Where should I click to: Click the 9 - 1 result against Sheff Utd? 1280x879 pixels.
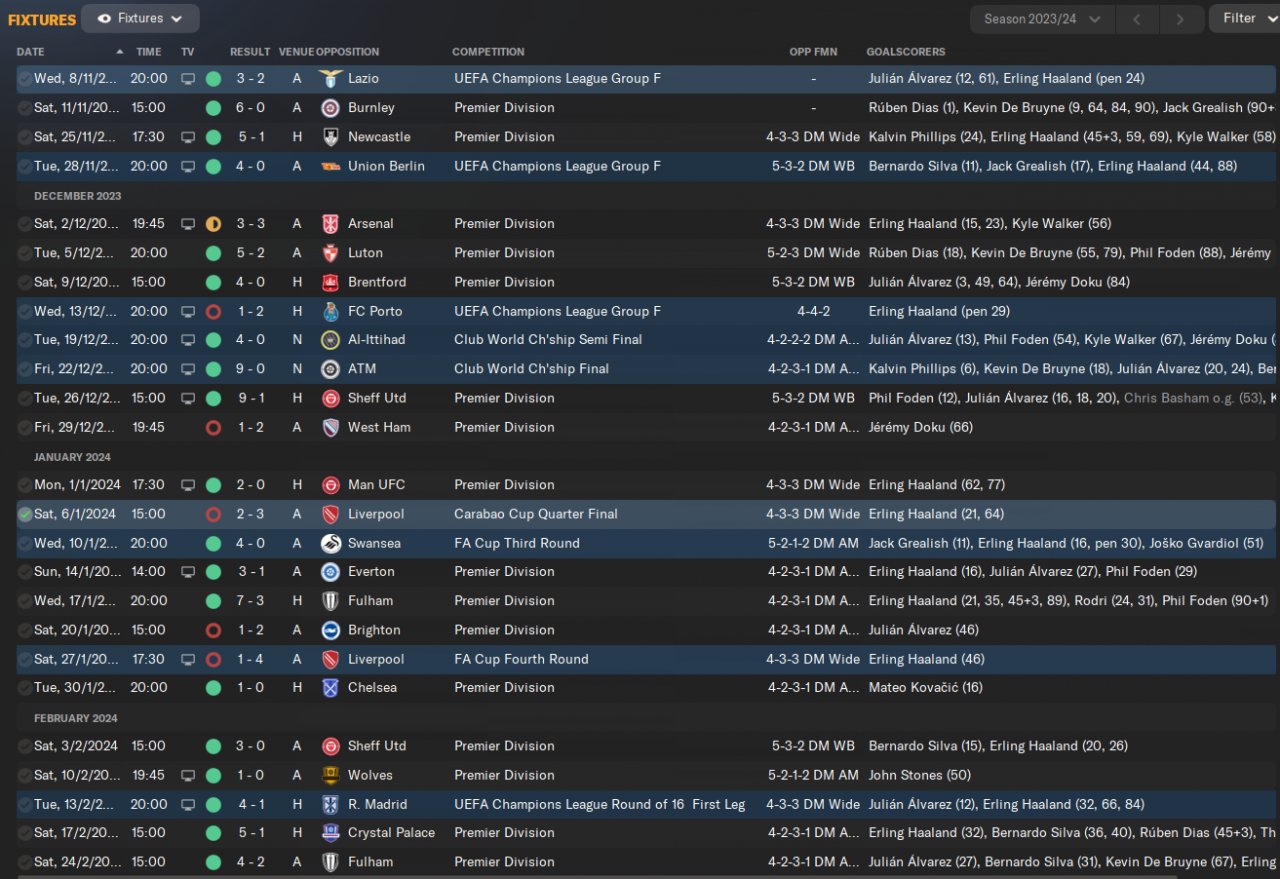[x=249, y=398]
